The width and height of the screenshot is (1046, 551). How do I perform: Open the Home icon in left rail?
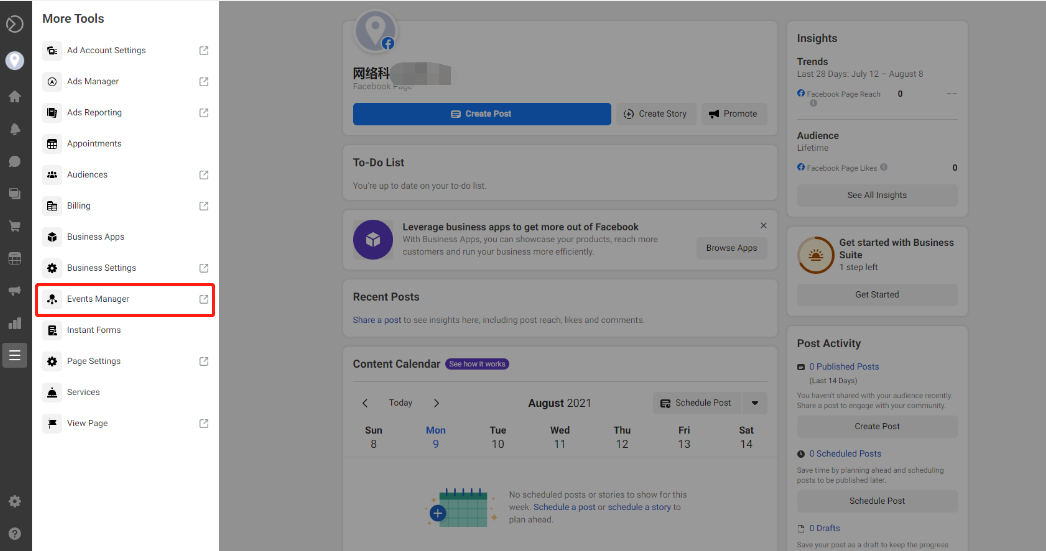pos(15,97)
